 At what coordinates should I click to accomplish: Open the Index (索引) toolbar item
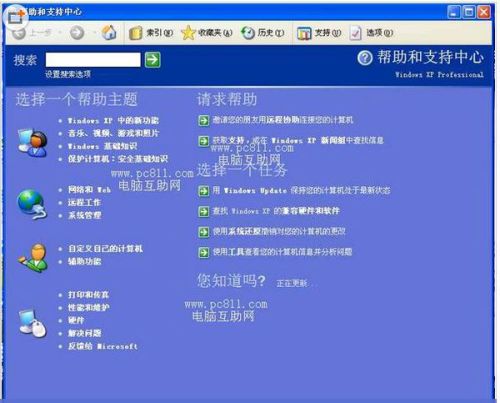(151, 33)
